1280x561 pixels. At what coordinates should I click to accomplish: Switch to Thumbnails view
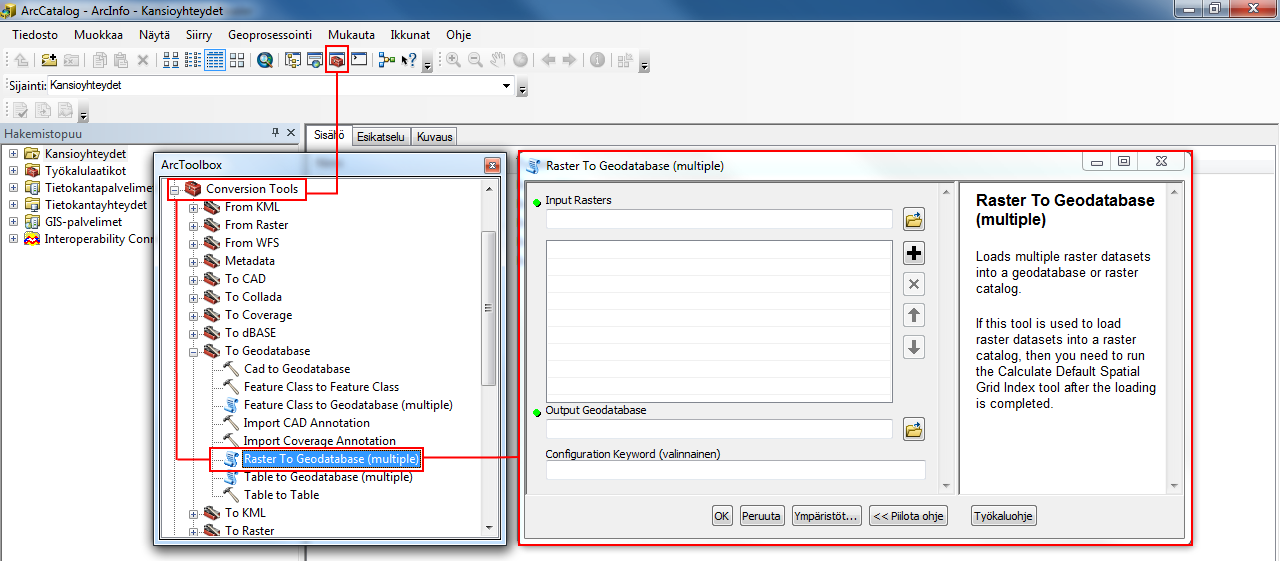(237, 60)
